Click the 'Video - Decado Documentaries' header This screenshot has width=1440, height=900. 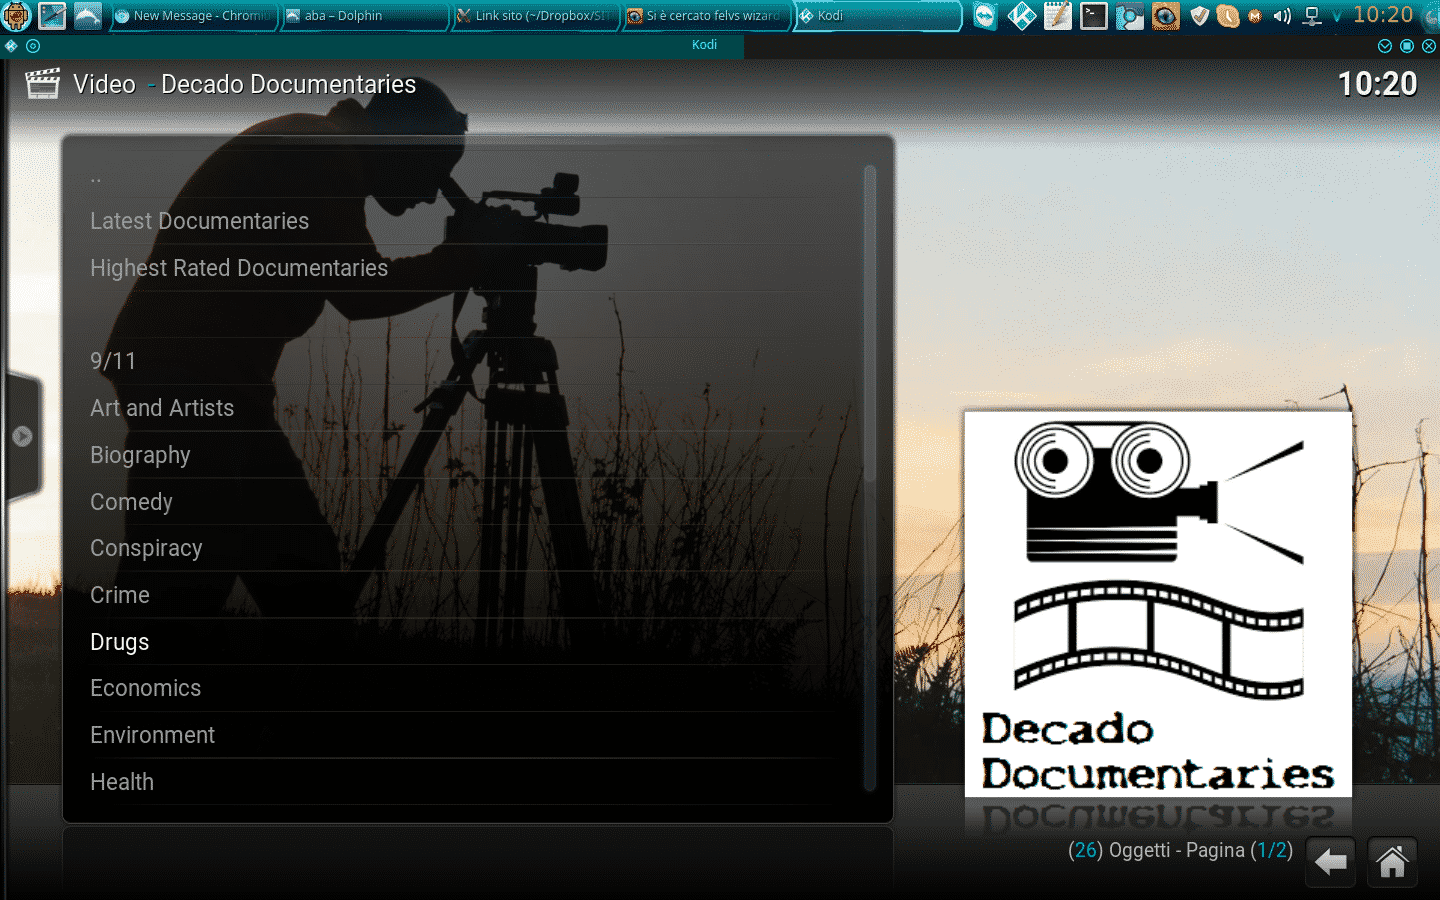[245, 84]
